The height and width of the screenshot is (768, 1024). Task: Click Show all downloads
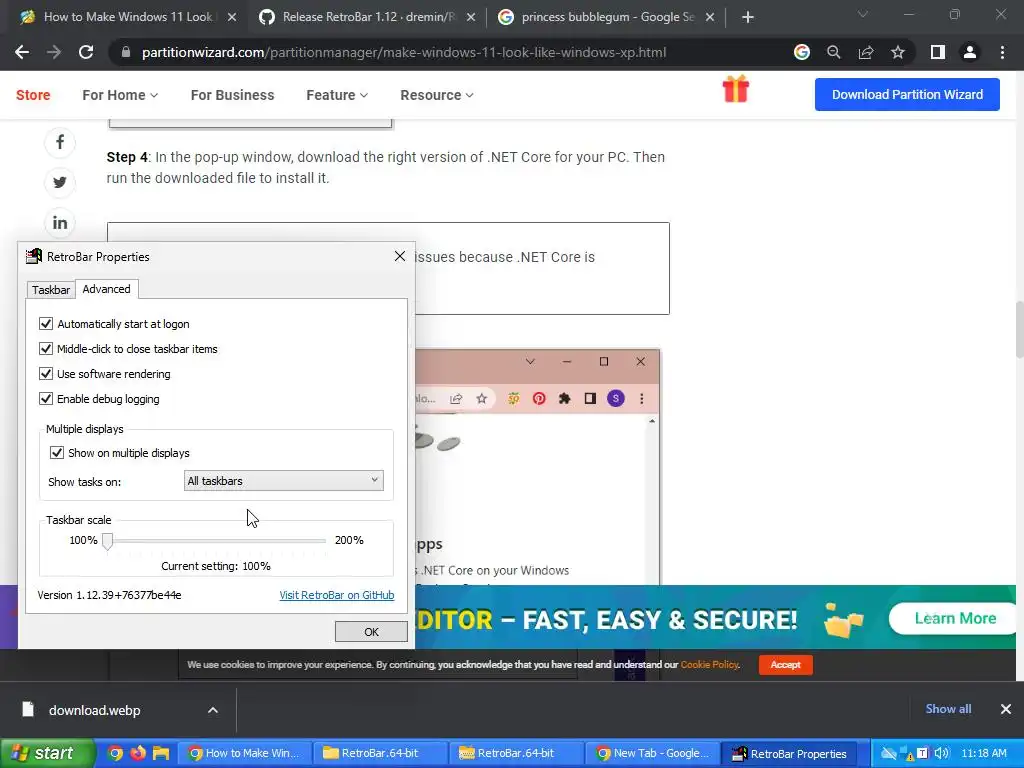pos(948,709)
